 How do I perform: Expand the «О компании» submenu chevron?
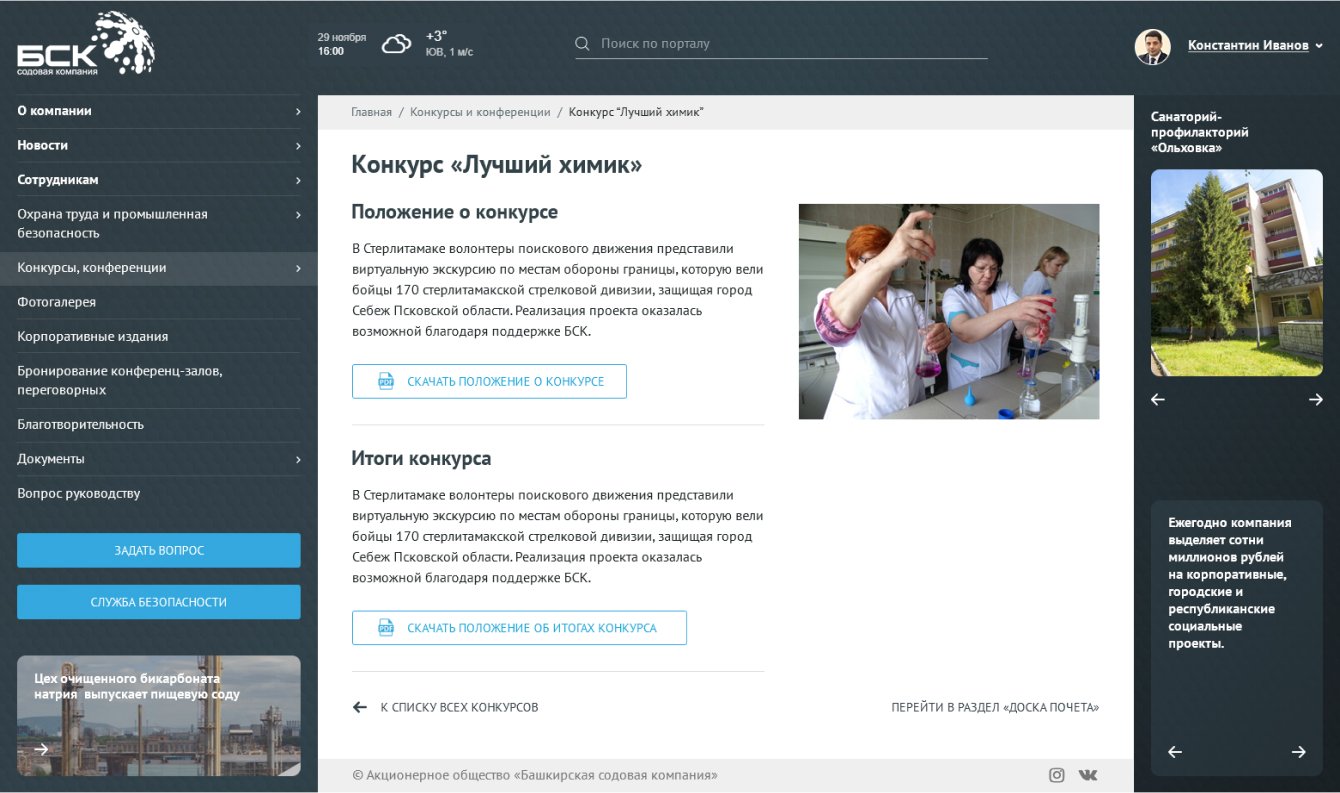pyautogui.click(x=298, y=111)
